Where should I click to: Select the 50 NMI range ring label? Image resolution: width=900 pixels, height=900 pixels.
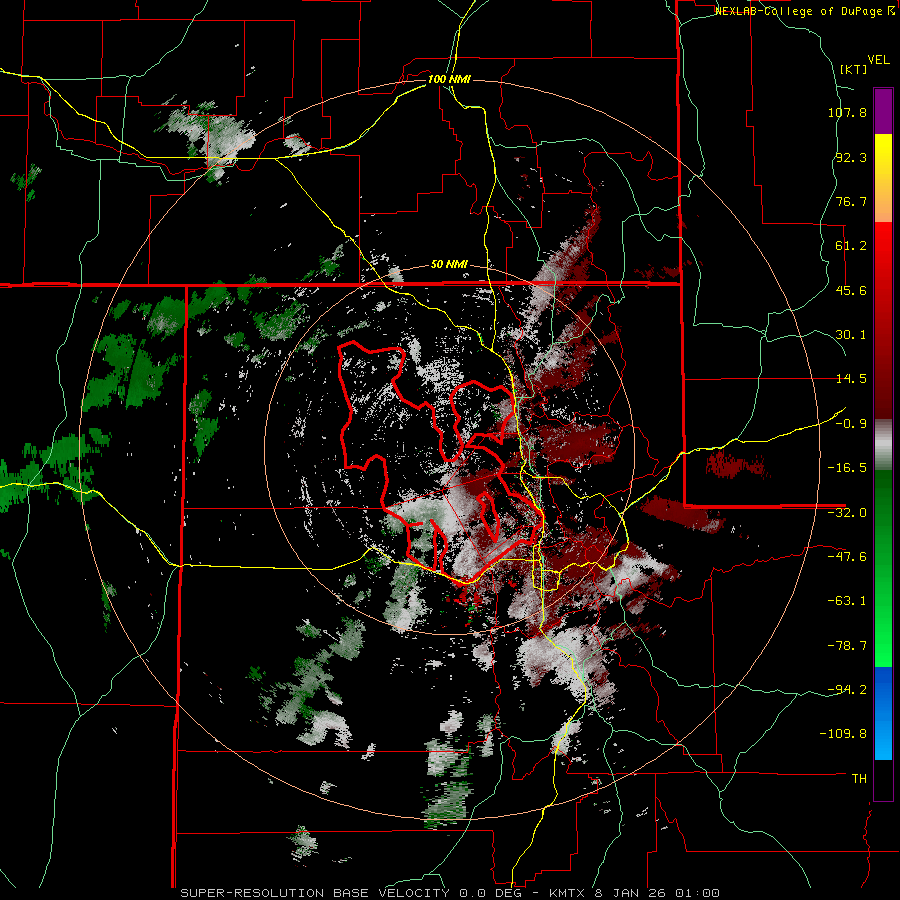[449, 265]
